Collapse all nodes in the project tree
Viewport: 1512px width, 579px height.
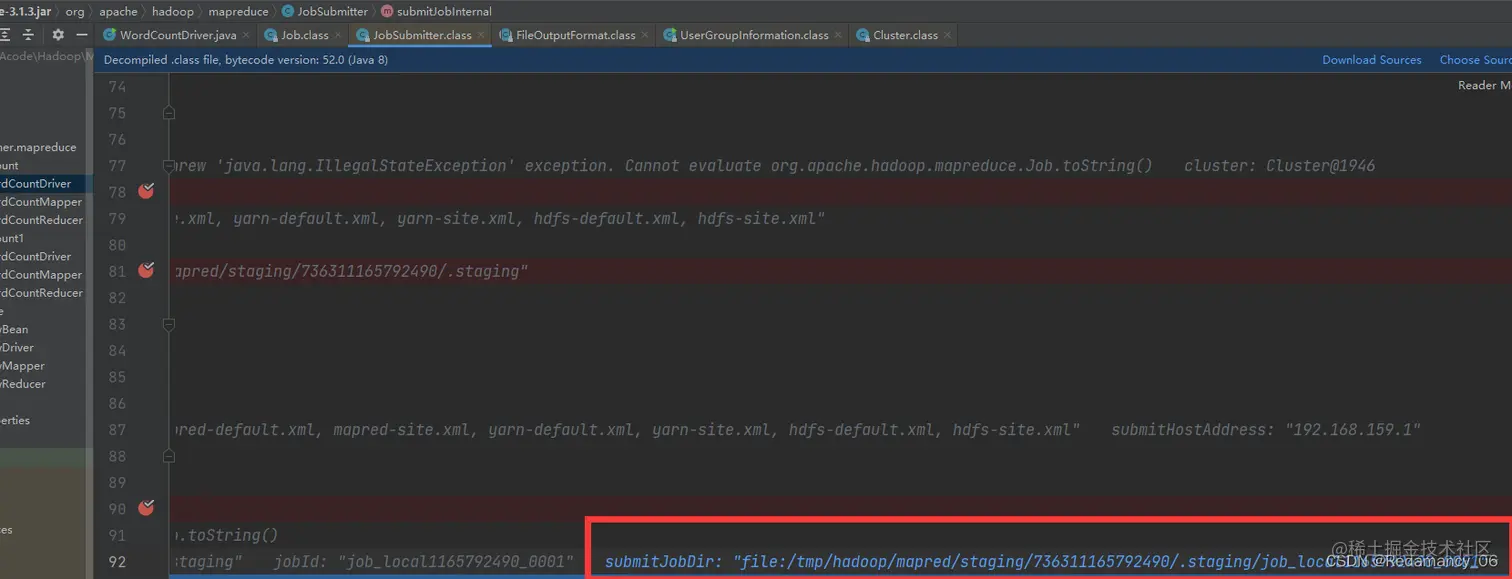pyautogui.click(x=28, y=35)
